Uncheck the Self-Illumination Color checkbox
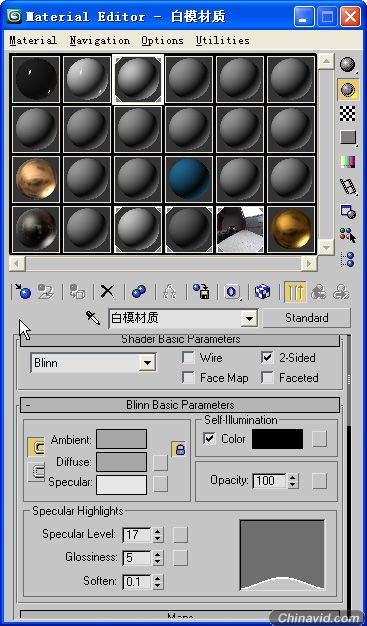Viewport: 367px width, 626px height. 209,438
